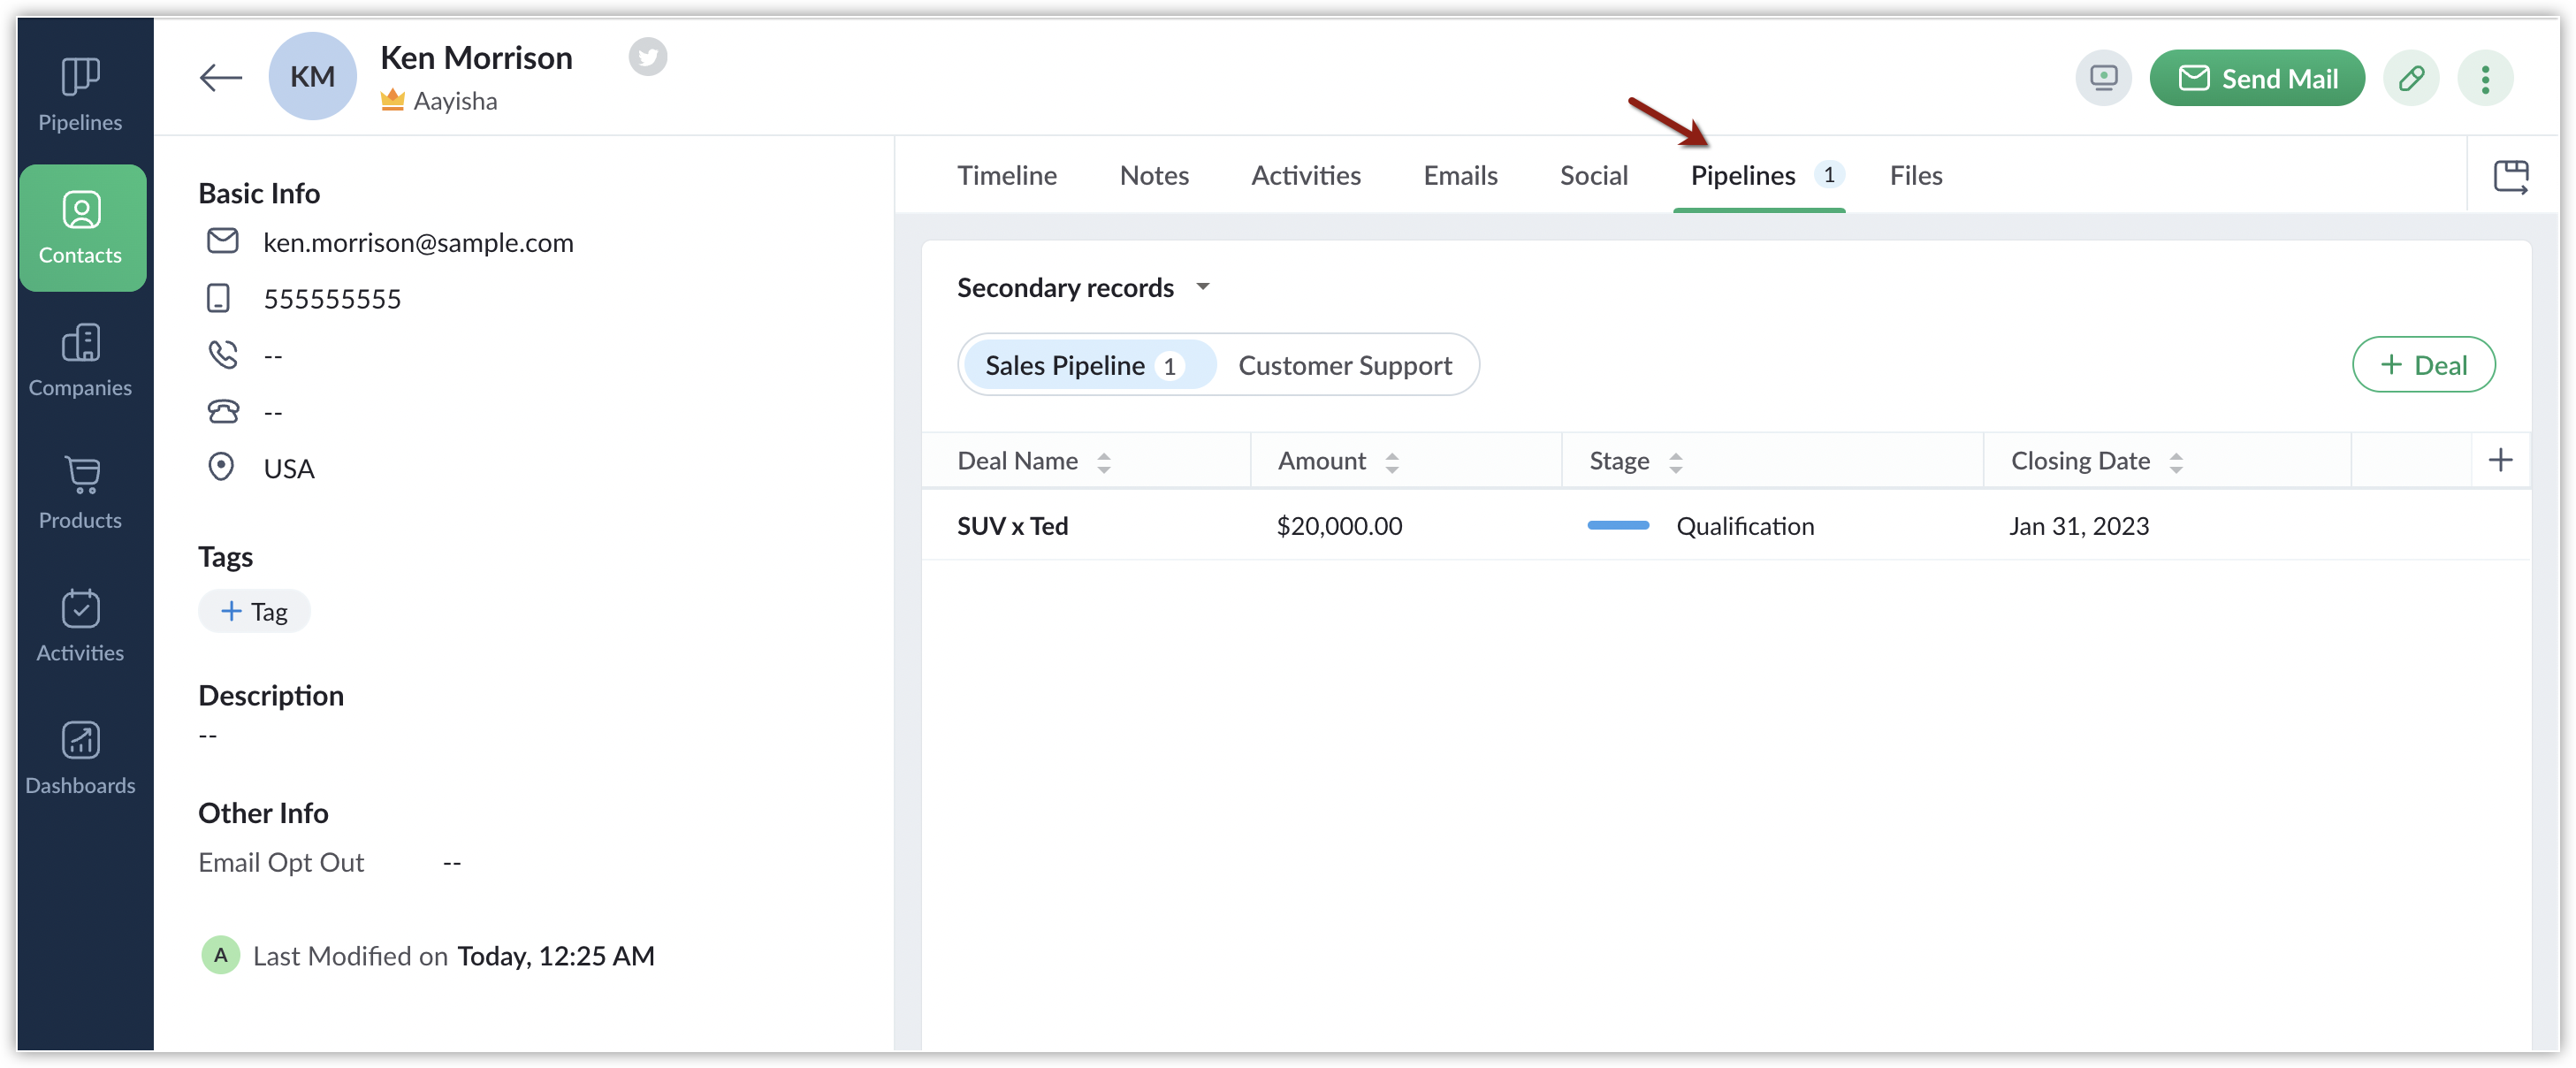Click the Ken Morrison name heading
This screenshot has width=2576, height=1068.
click(476, 58)
